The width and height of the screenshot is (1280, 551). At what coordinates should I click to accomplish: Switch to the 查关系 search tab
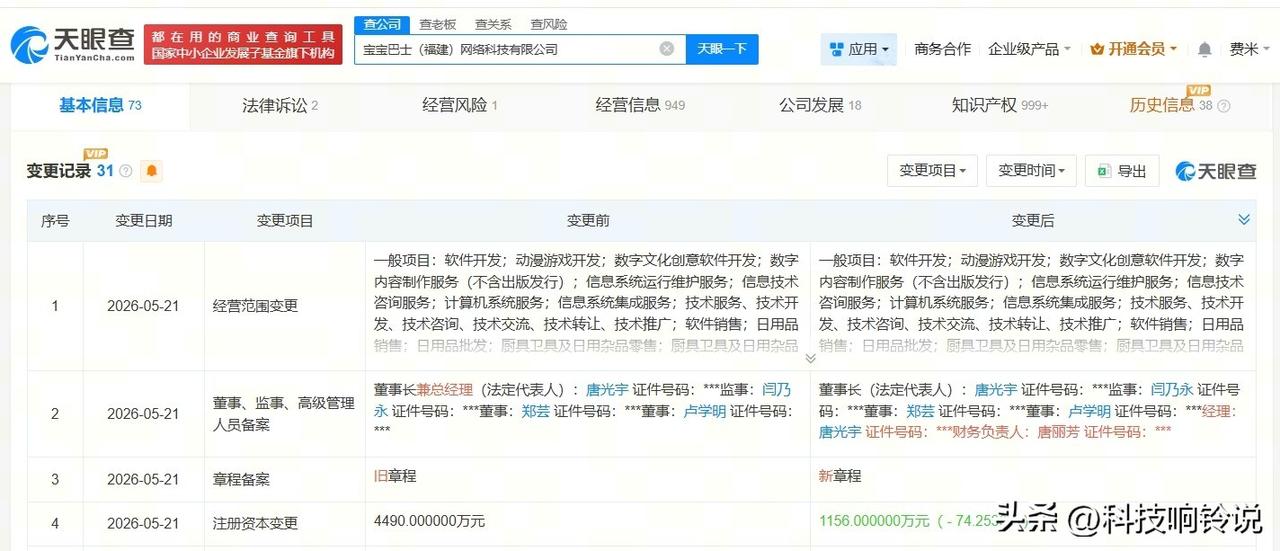(493, 24)
